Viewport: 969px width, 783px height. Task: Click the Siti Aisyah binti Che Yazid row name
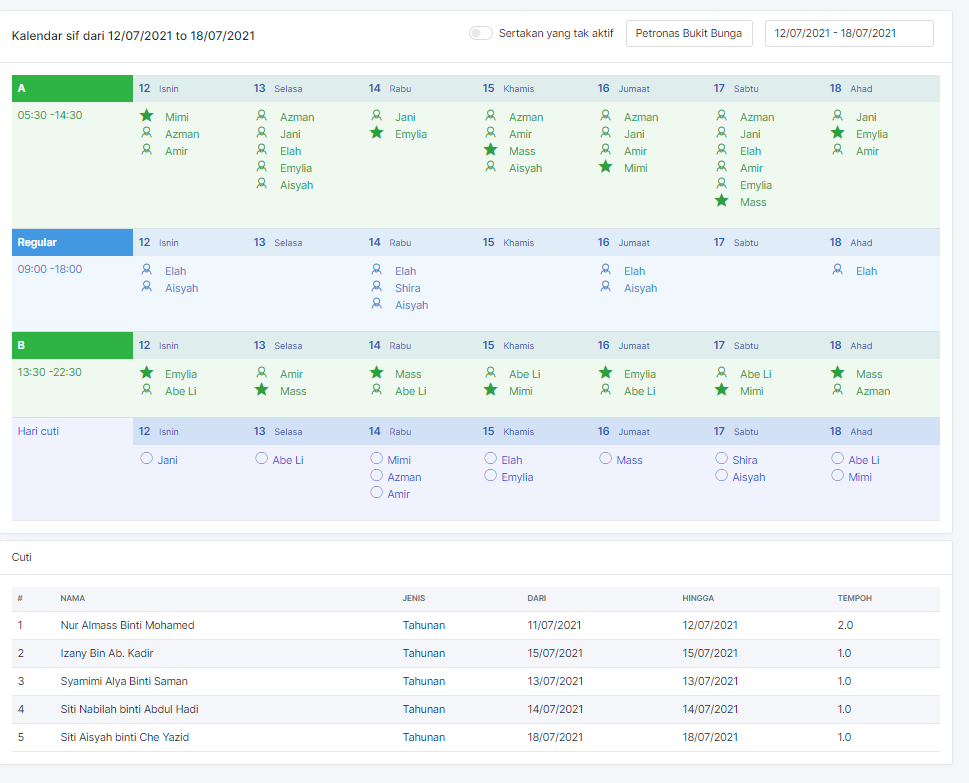point(125,737)
